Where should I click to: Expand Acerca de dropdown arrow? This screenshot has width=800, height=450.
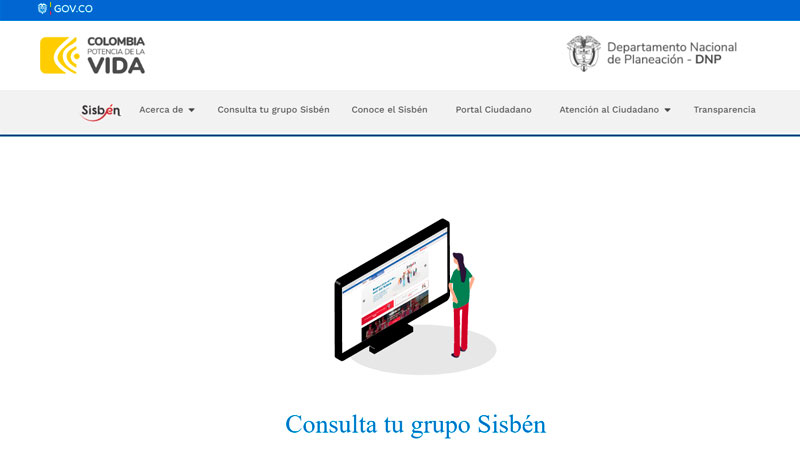pyautogui.click(x=191, y=110)
